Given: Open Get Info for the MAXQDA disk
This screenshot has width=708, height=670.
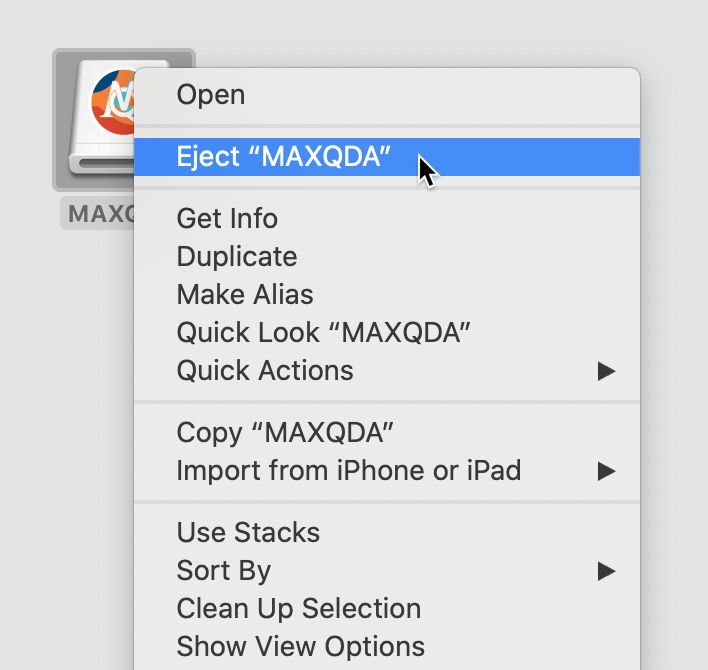Looking at the screenshot, I should pyautogui.click(x=387, y=219).
